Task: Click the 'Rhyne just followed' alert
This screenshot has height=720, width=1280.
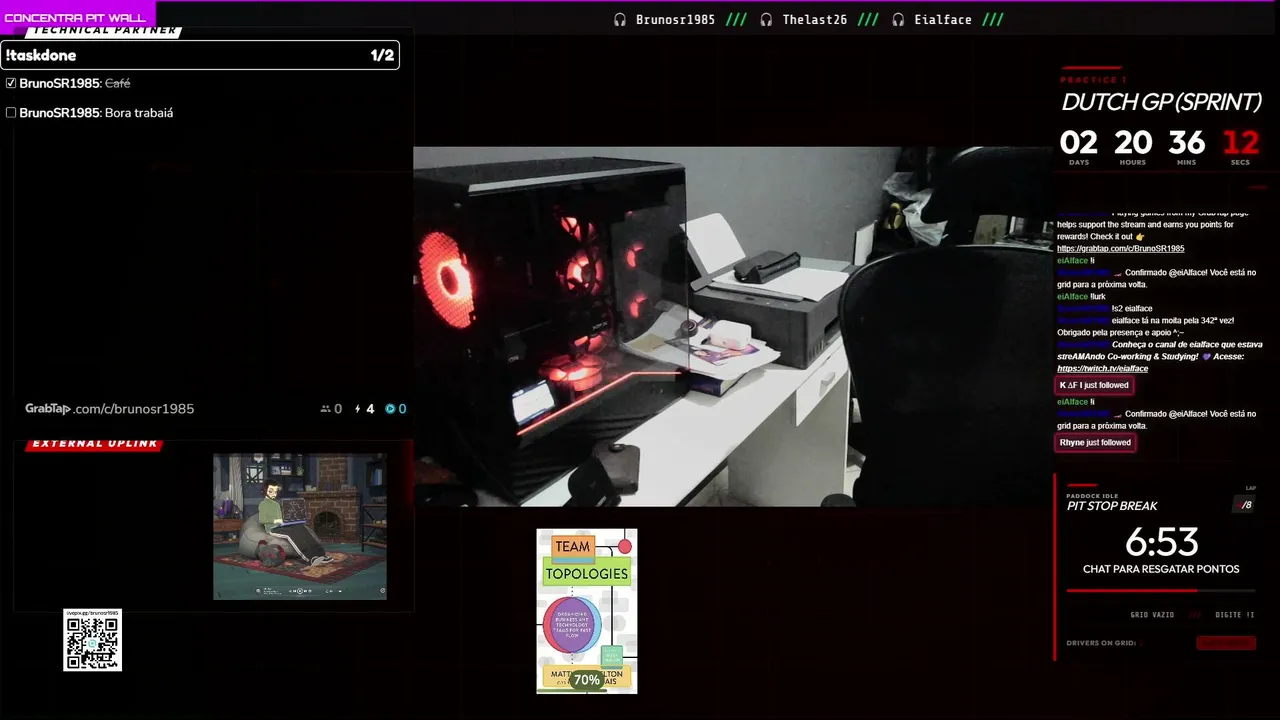Action: [x=1095, y=442]
